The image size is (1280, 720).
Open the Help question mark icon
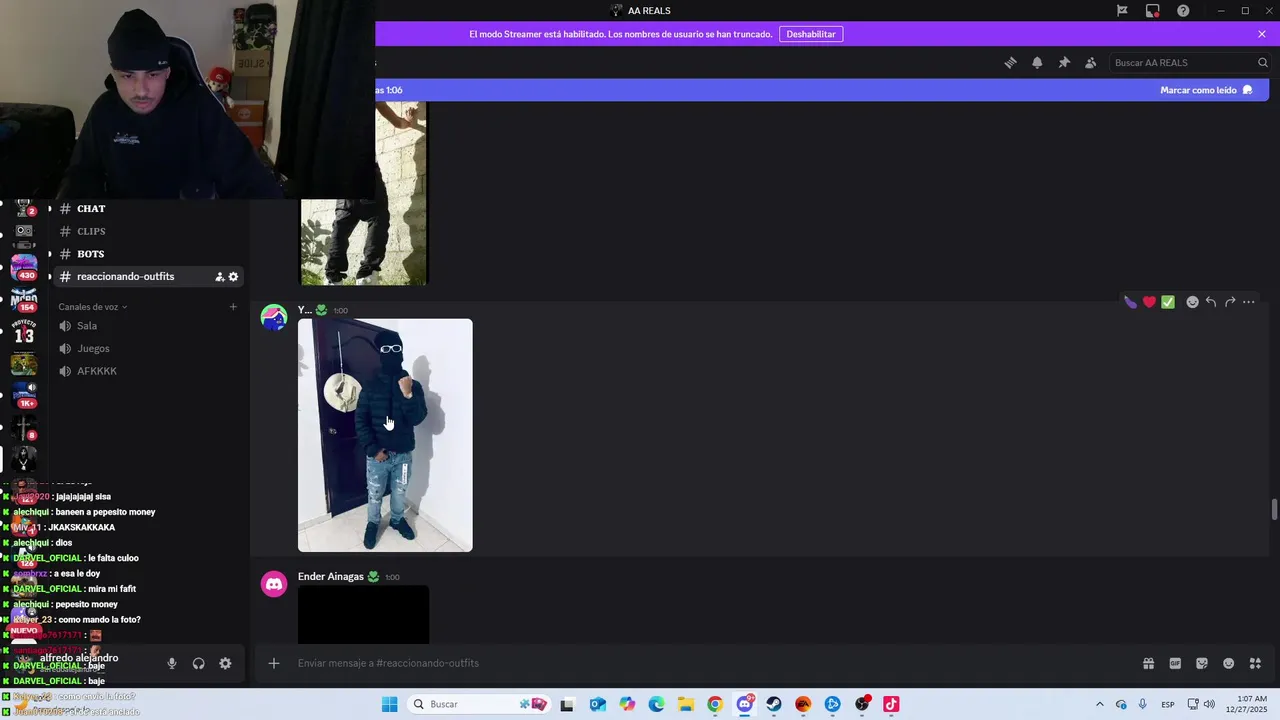pyautogui.click(x=1183, y=10)
